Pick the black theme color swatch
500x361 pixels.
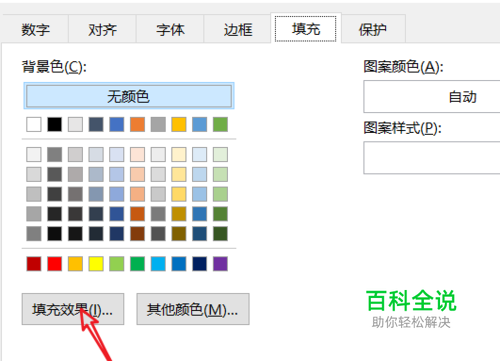pos(54,124)
